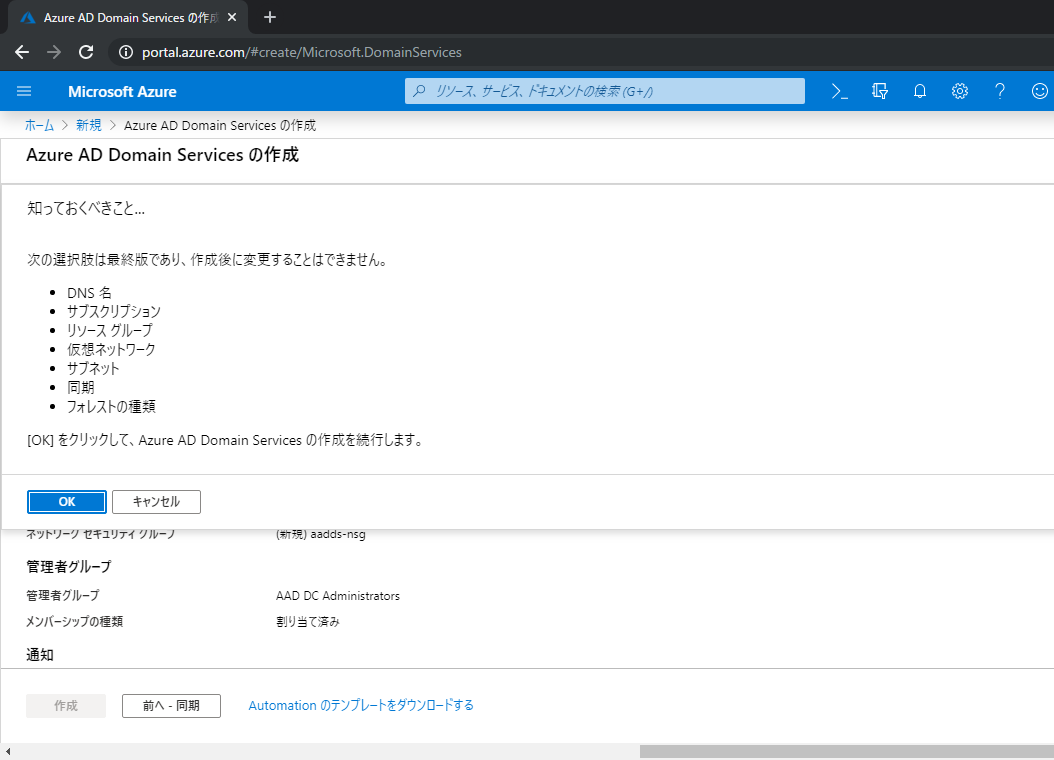Screen dimensions: 1054x760
Task: Confirm the dialog with OK
Action: [x=67, y=502]
